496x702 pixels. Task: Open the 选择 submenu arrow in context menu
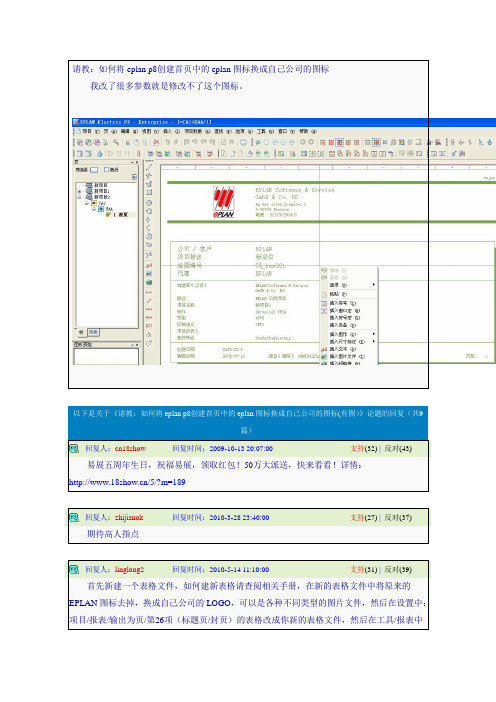(x=373, y=285)
